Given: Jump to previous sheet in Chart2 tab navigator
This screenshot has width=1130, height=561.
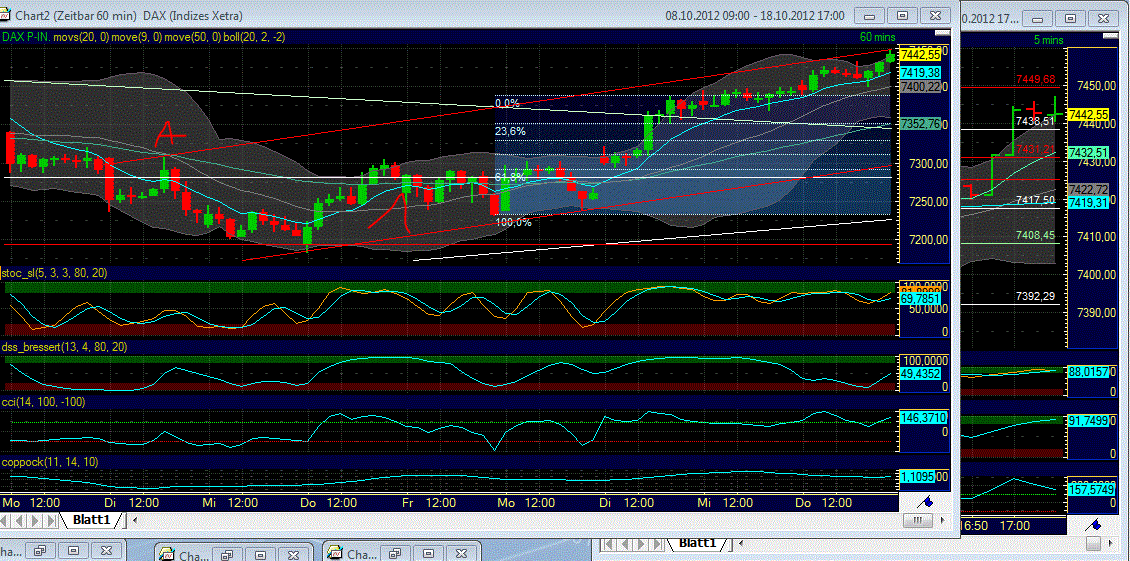Looking at the screenshot, I should [x=19, y=520].
